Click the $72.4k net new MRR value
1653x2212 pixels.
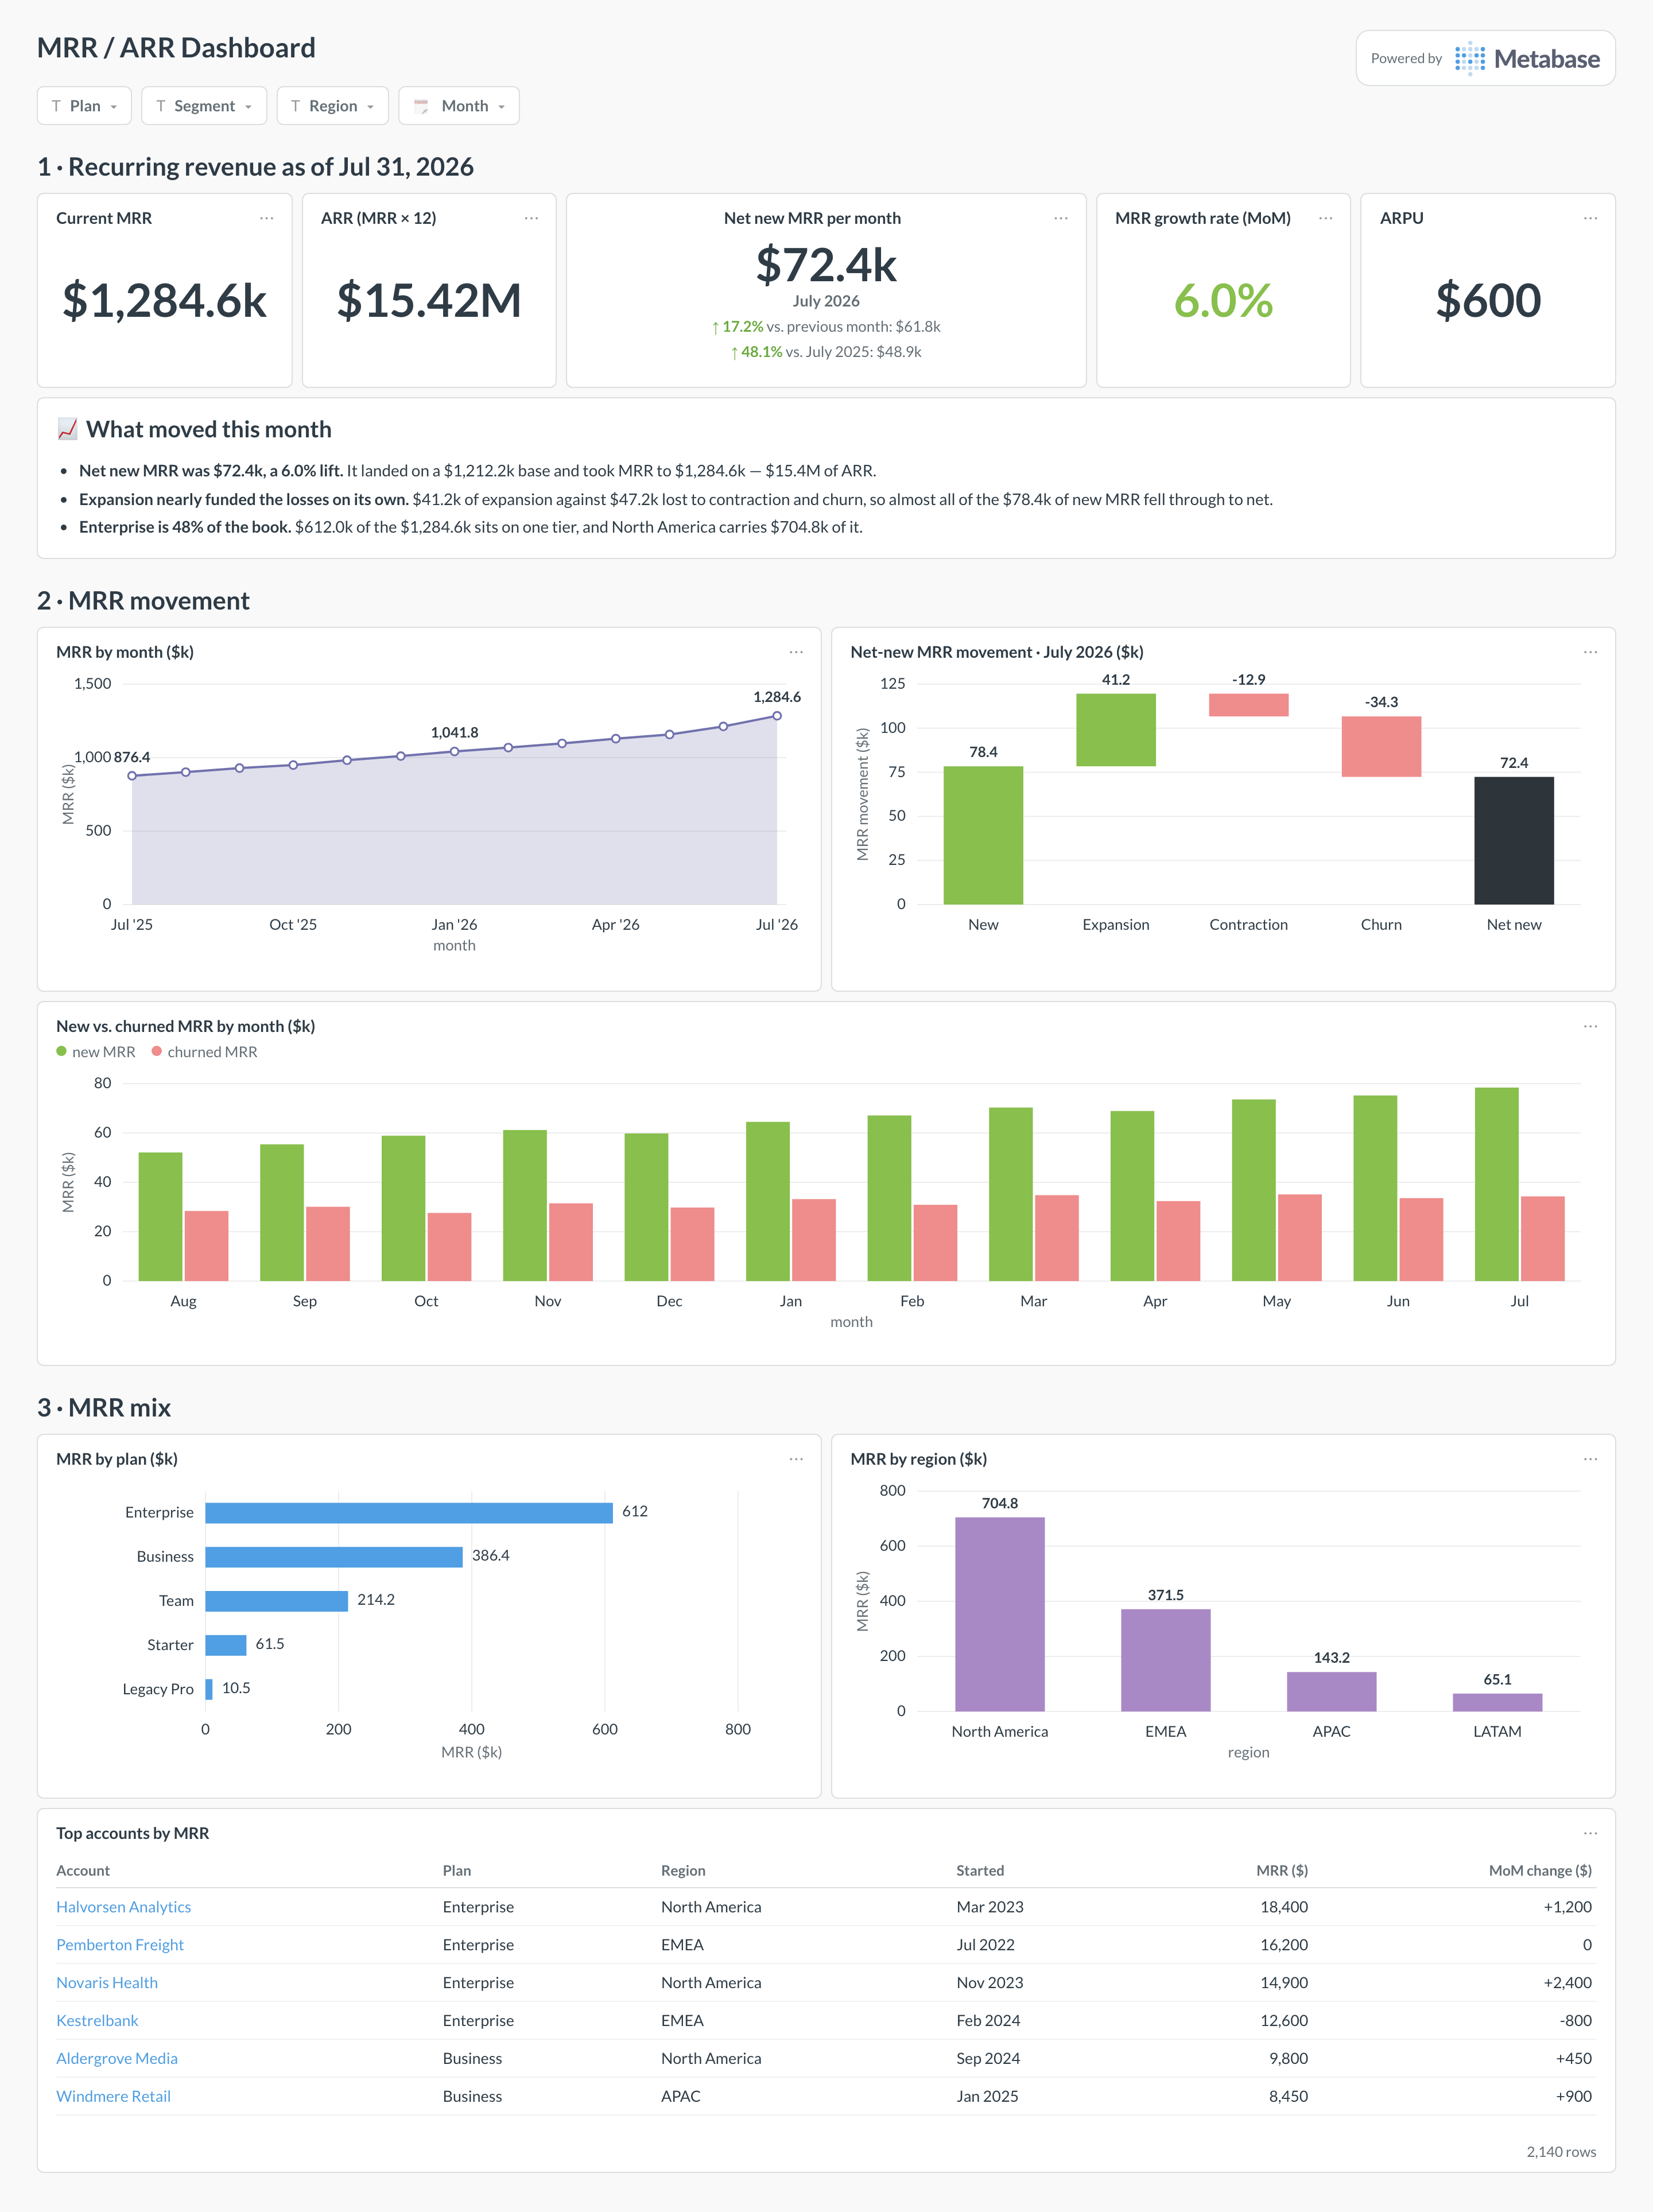(x=826, y=265)
